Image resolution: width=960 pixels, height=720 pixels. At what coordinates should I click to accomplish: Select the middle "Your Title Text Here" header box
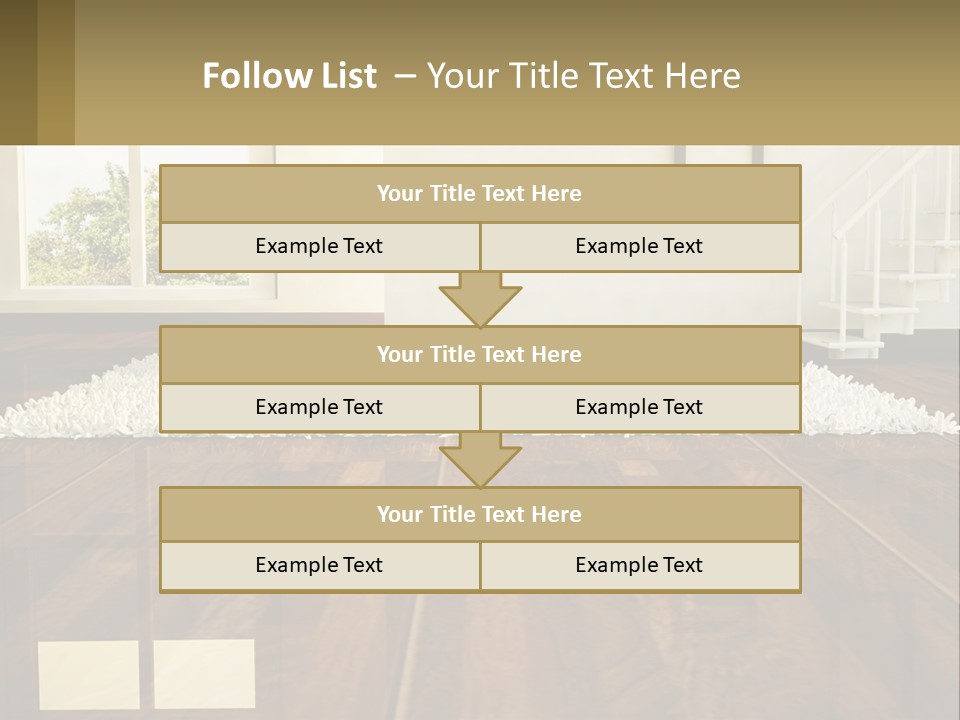pos(479,355)
